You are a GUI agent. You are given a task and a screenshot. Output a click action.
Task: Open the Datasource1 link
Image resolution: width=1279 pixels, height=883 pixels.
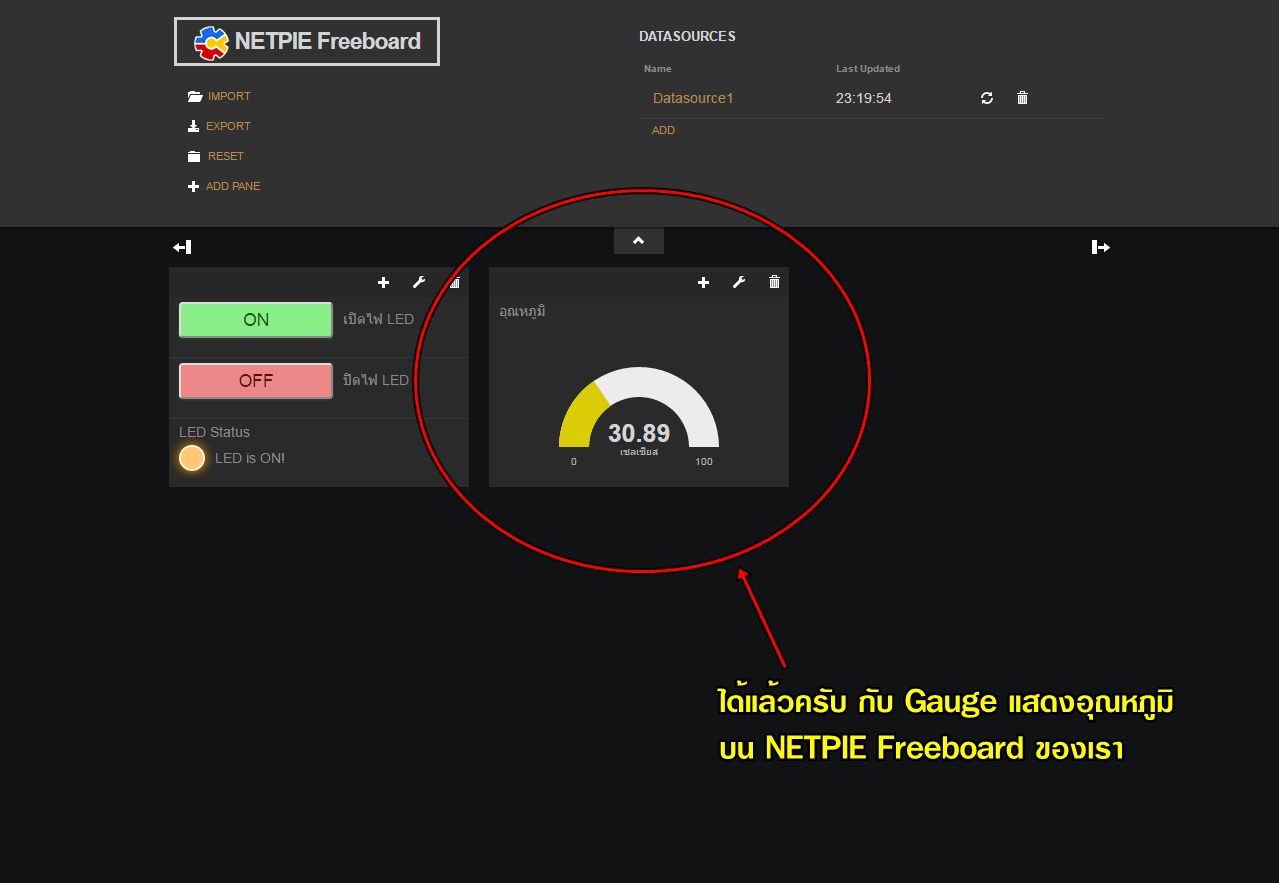pyautogui.click(x=693, y=98)
